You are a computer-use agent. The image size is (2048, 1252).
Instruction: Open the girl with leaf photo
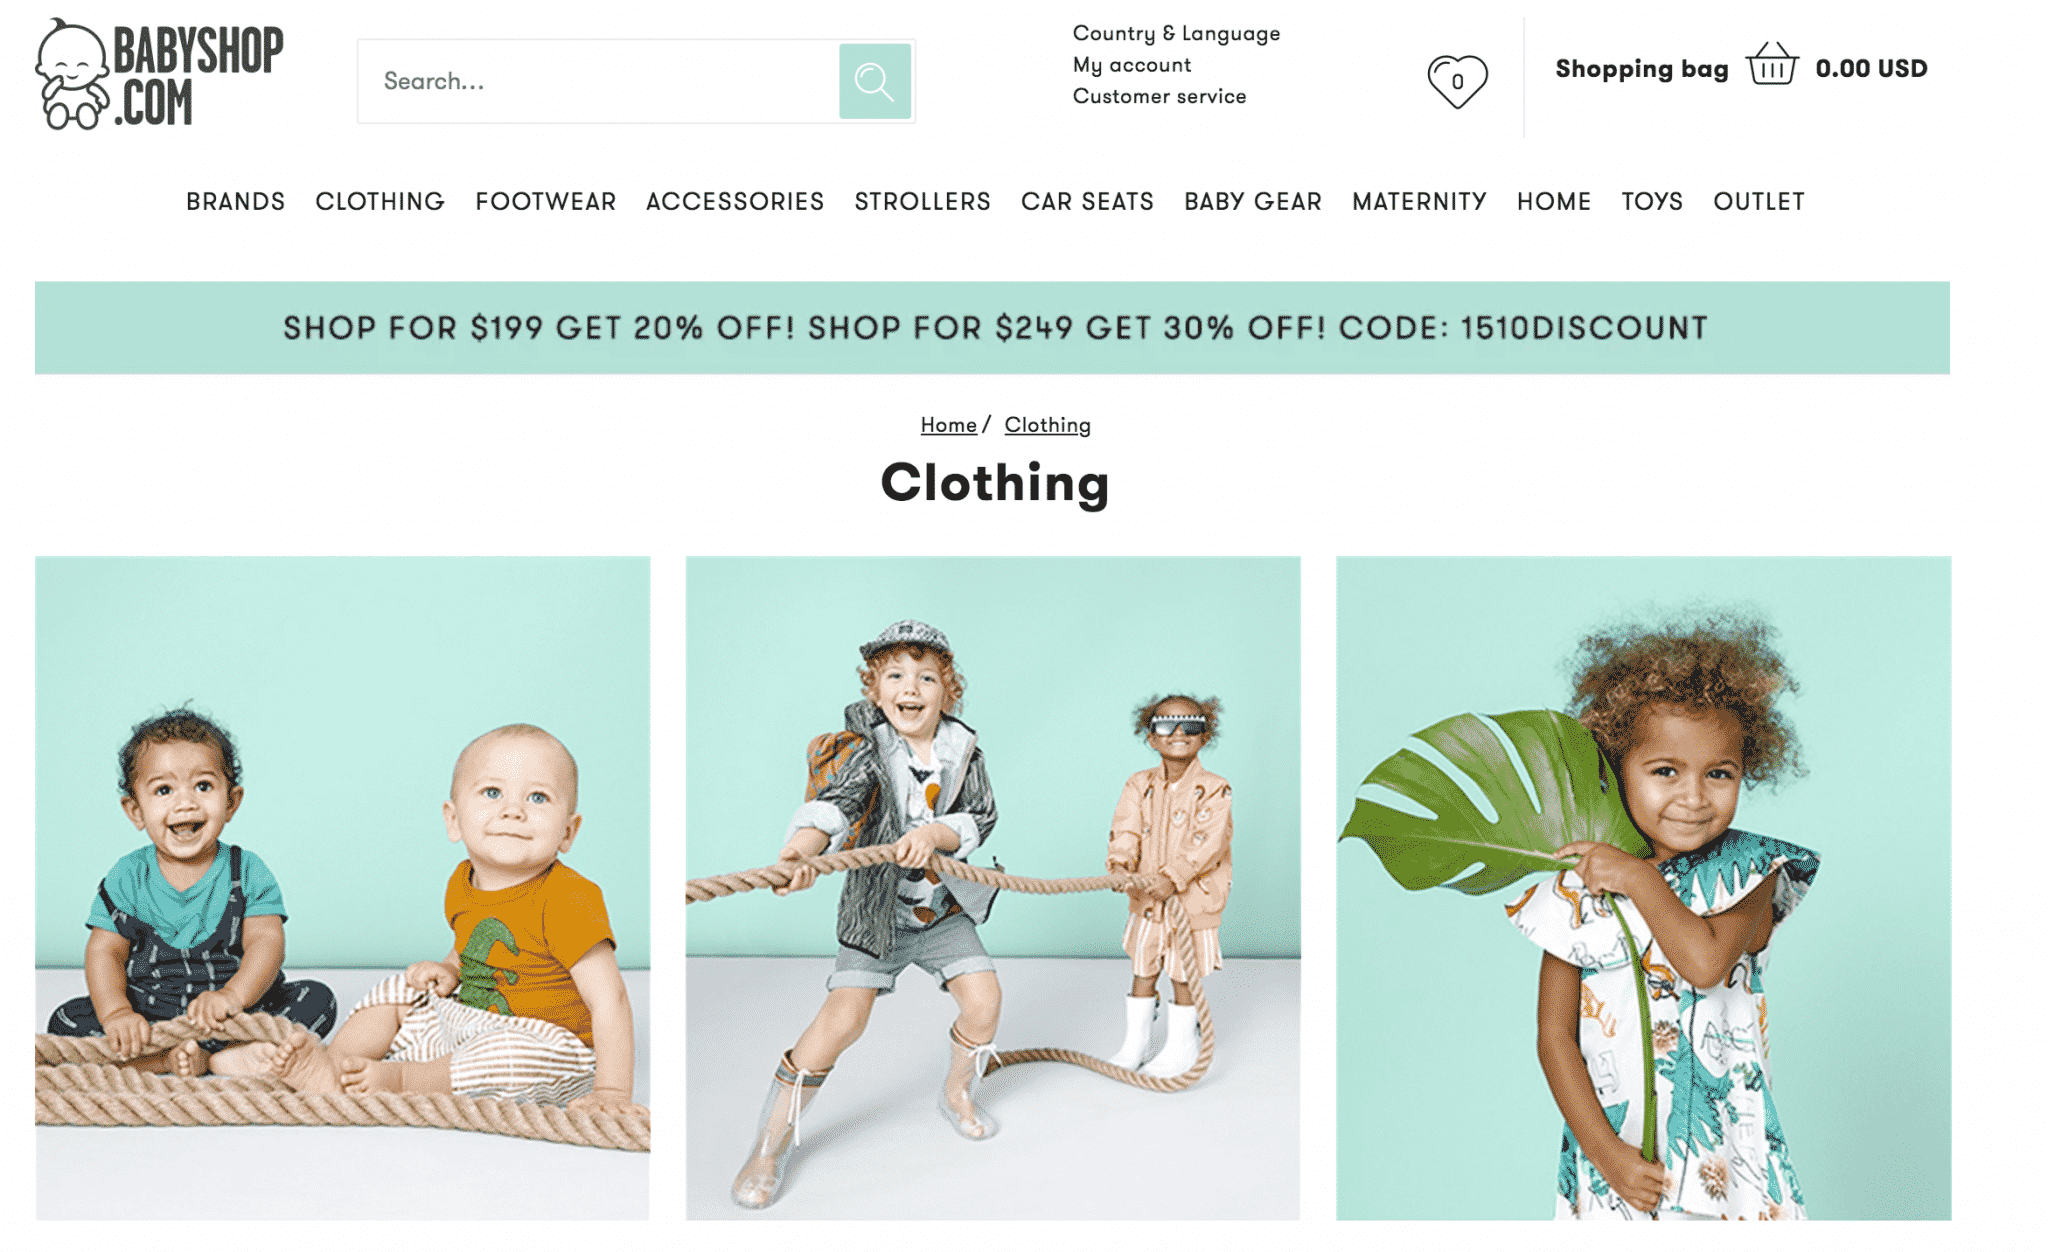point(1643,888)
